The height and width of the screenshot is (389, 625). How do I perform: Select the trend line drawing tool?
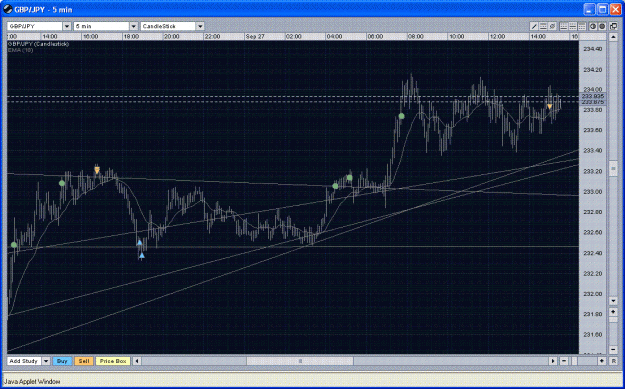pos(535,27)
